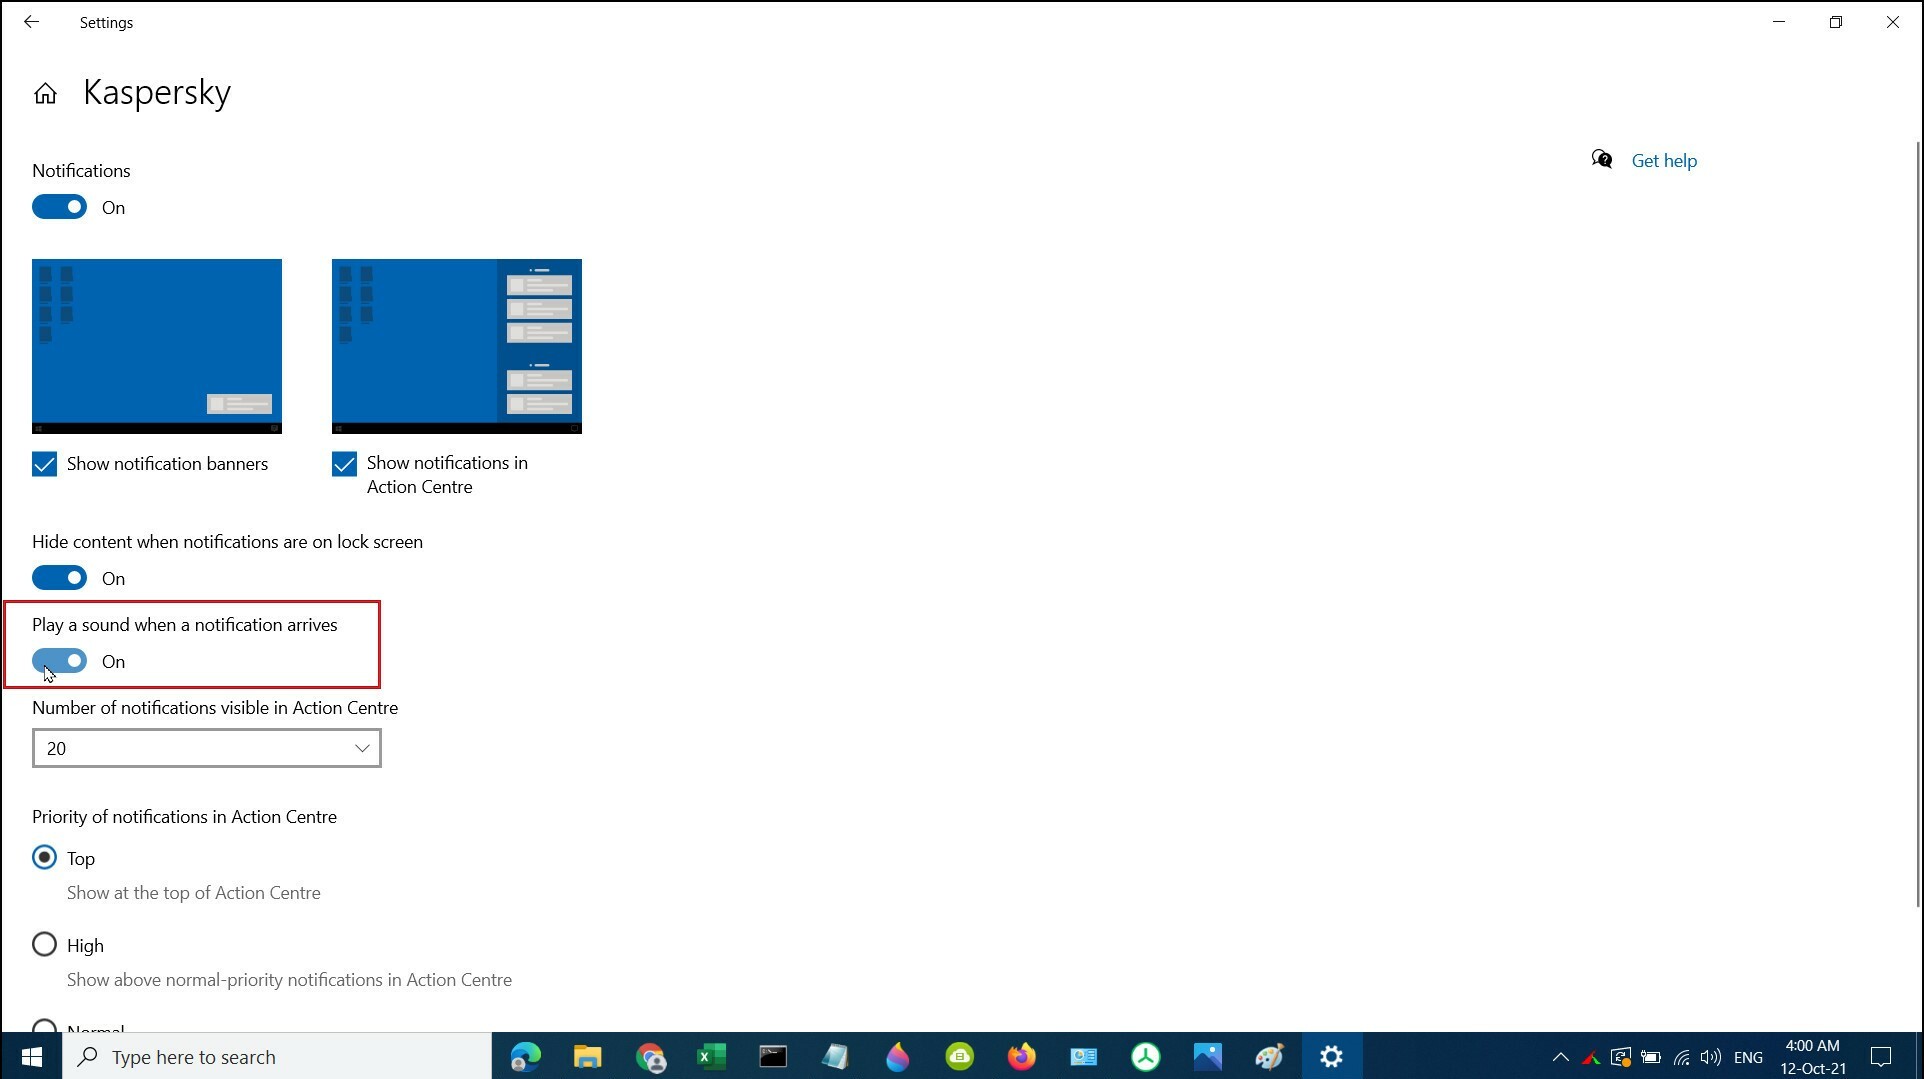Open the Command Prompt taskbar icon
This screenshot has height=1079, width=1924.
tap(773, 1057)
